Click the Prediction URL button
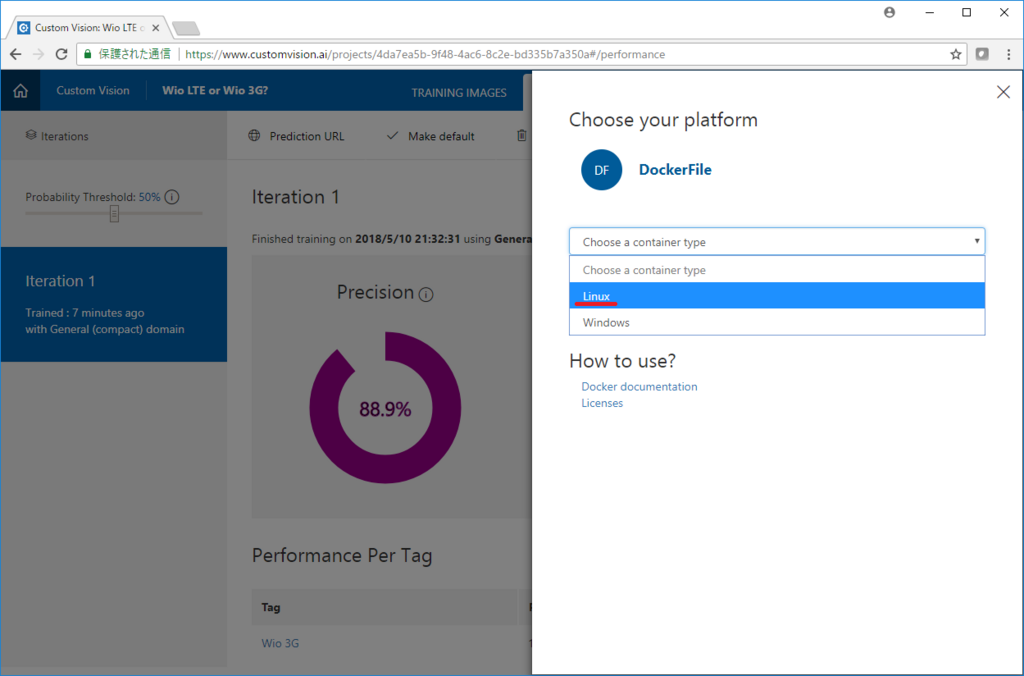This screenshot has width=1024, height=676. 296,136
